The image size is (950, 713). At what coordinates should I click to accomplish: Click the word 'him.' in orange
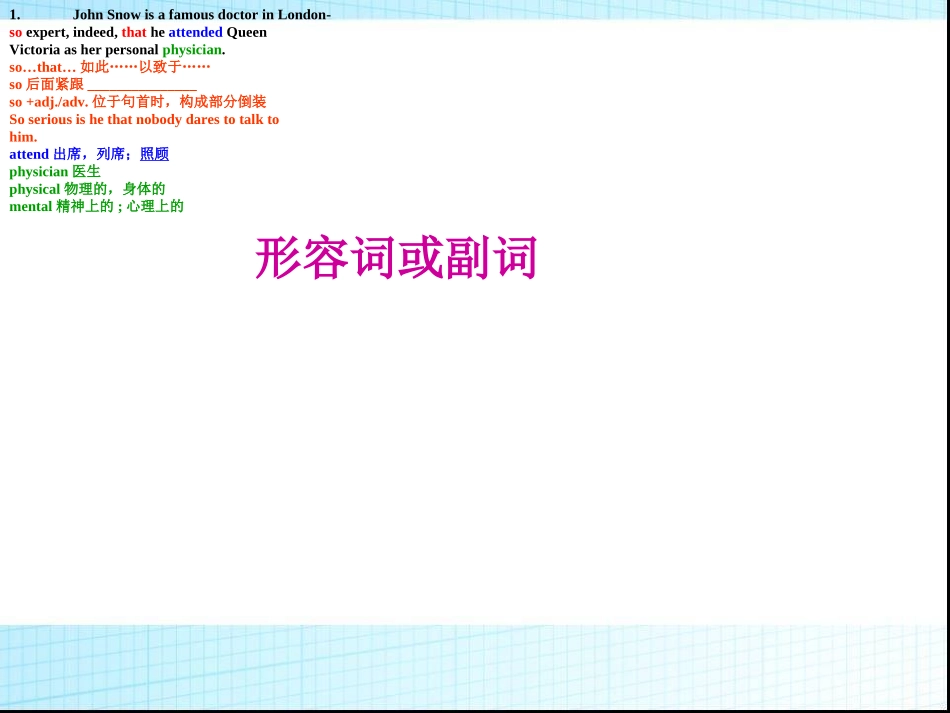pos(23,137)
